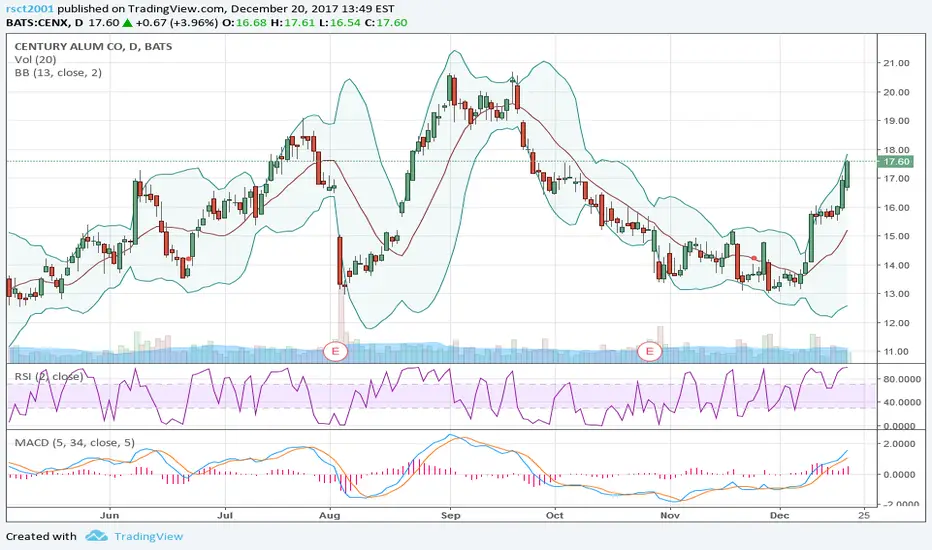This screenshot has height=550, width=932.
Task: Click the high value H:17.61
Action: point(292,23)
